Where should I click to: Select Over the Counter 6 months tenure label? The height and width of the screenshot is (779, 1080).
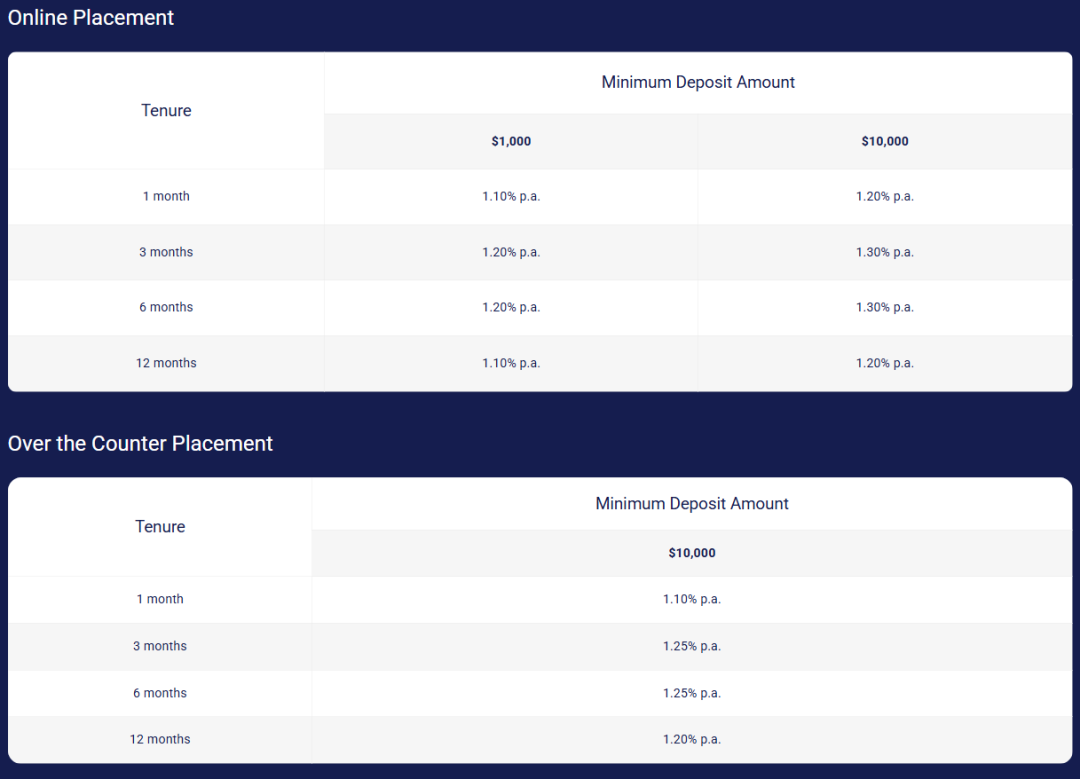pos(160,693)
